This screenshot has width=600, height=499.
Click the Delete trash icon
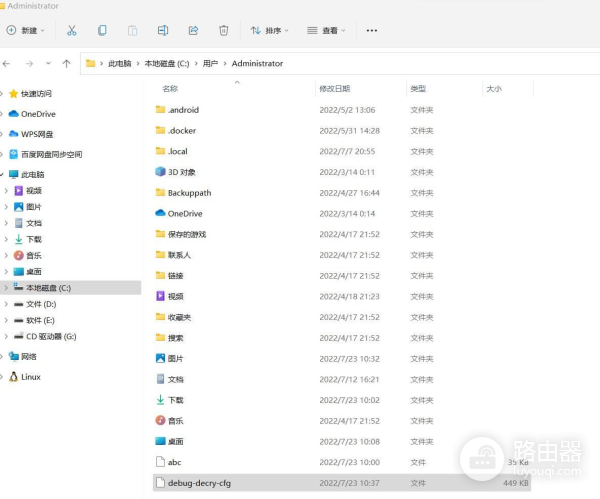[x=223, y=30]
